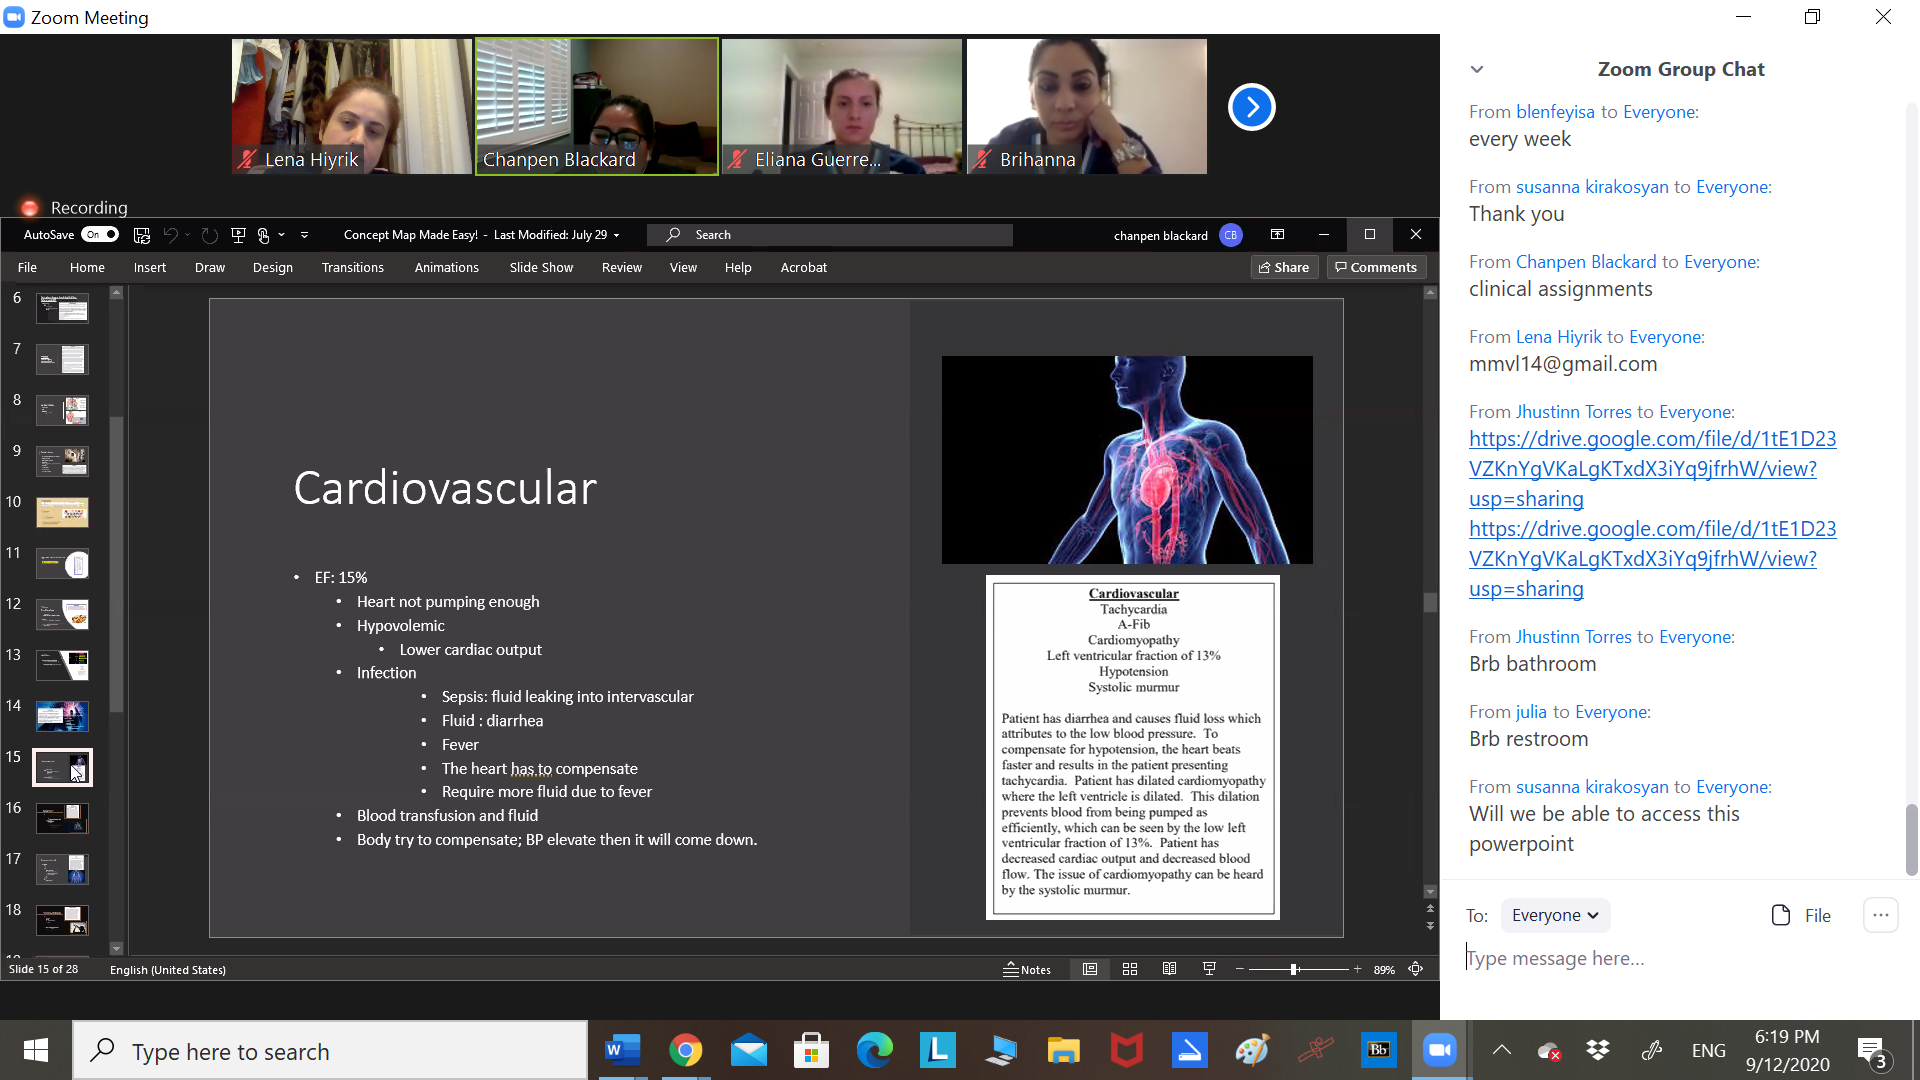Start Slide Show from status bar icon

tap(1209, 969)
